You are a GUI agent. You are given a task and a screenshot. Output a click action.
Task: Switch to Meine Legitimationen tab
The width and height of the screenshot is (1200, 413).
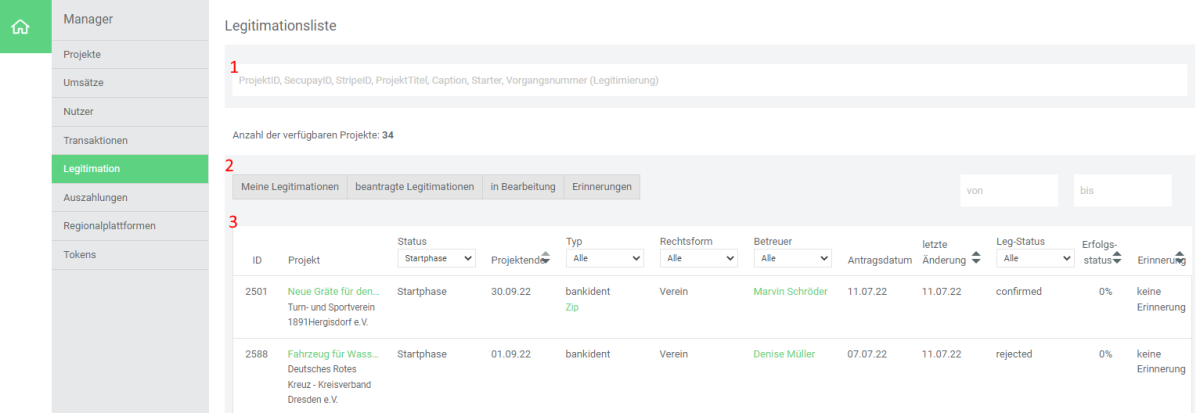click(x=289, y=187)
